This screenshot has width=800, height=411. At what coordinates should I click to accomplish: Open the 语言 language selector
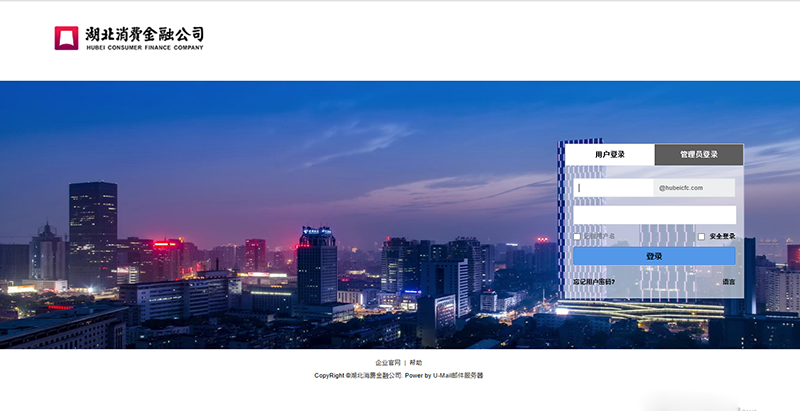(x=728, y=282)
